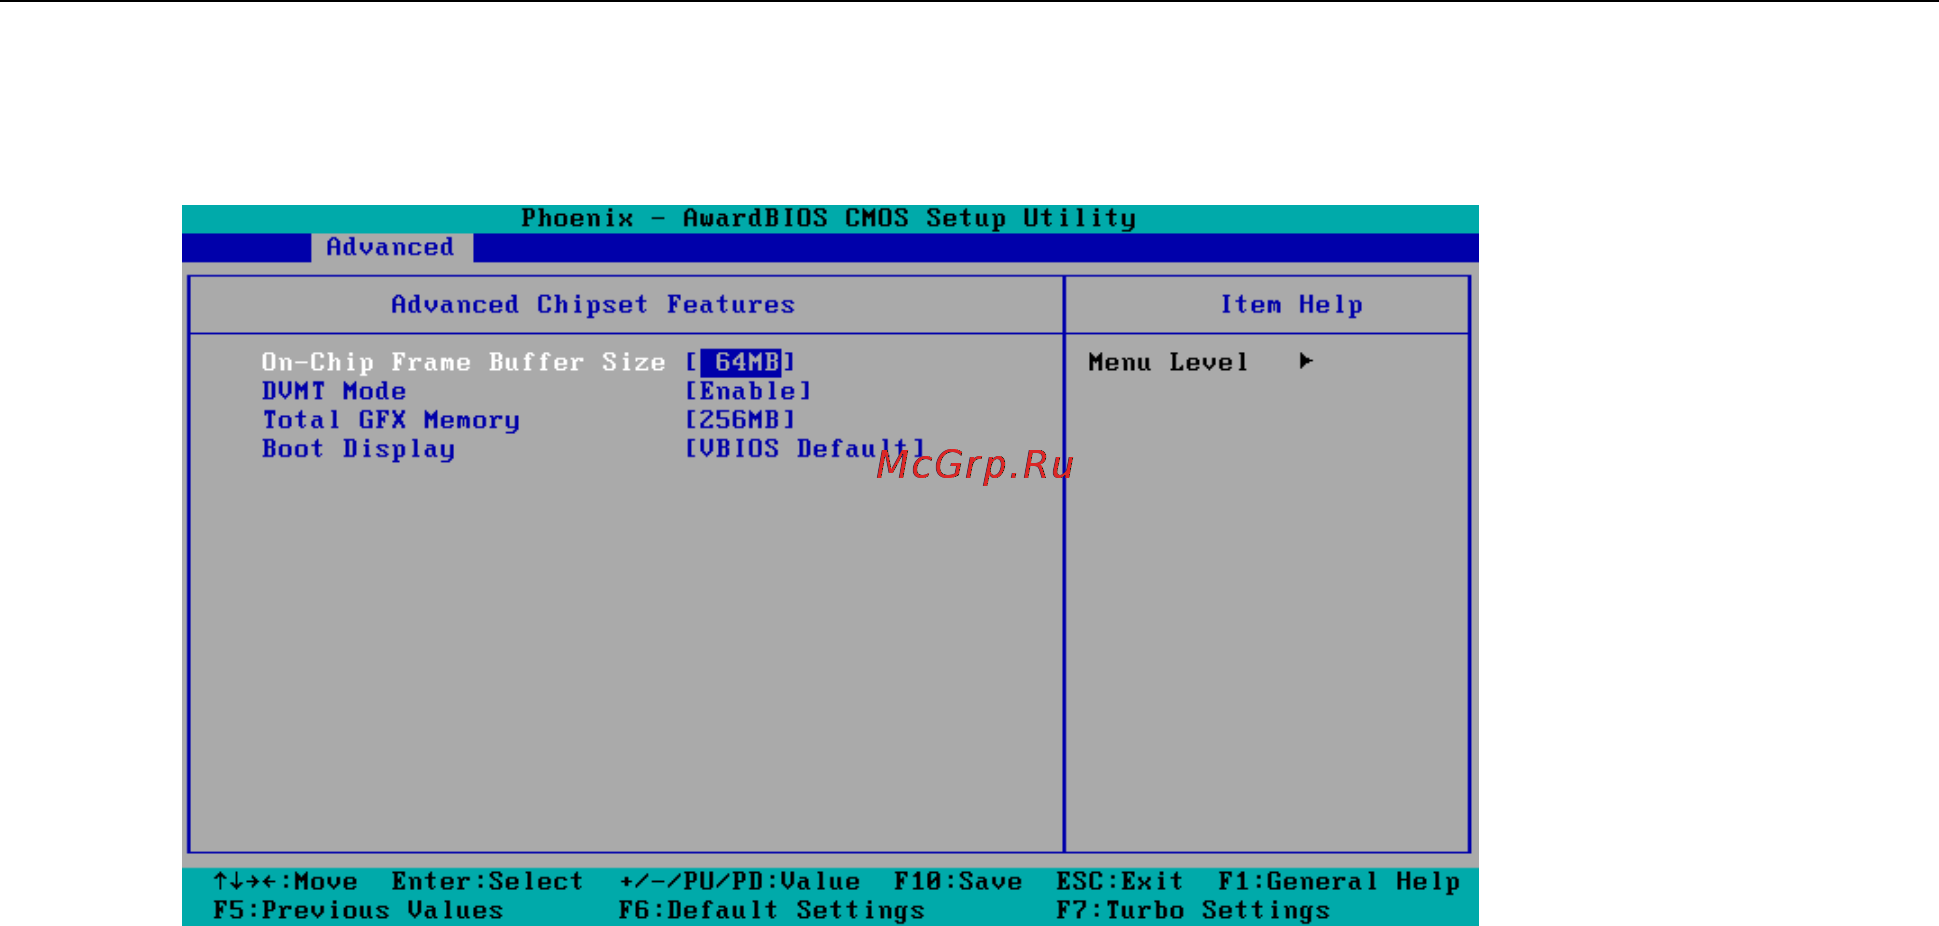The height and width of the screenshot is (926, 1939).
Task: Click the F5:Previous Values hint
Action: coord(358,910)
